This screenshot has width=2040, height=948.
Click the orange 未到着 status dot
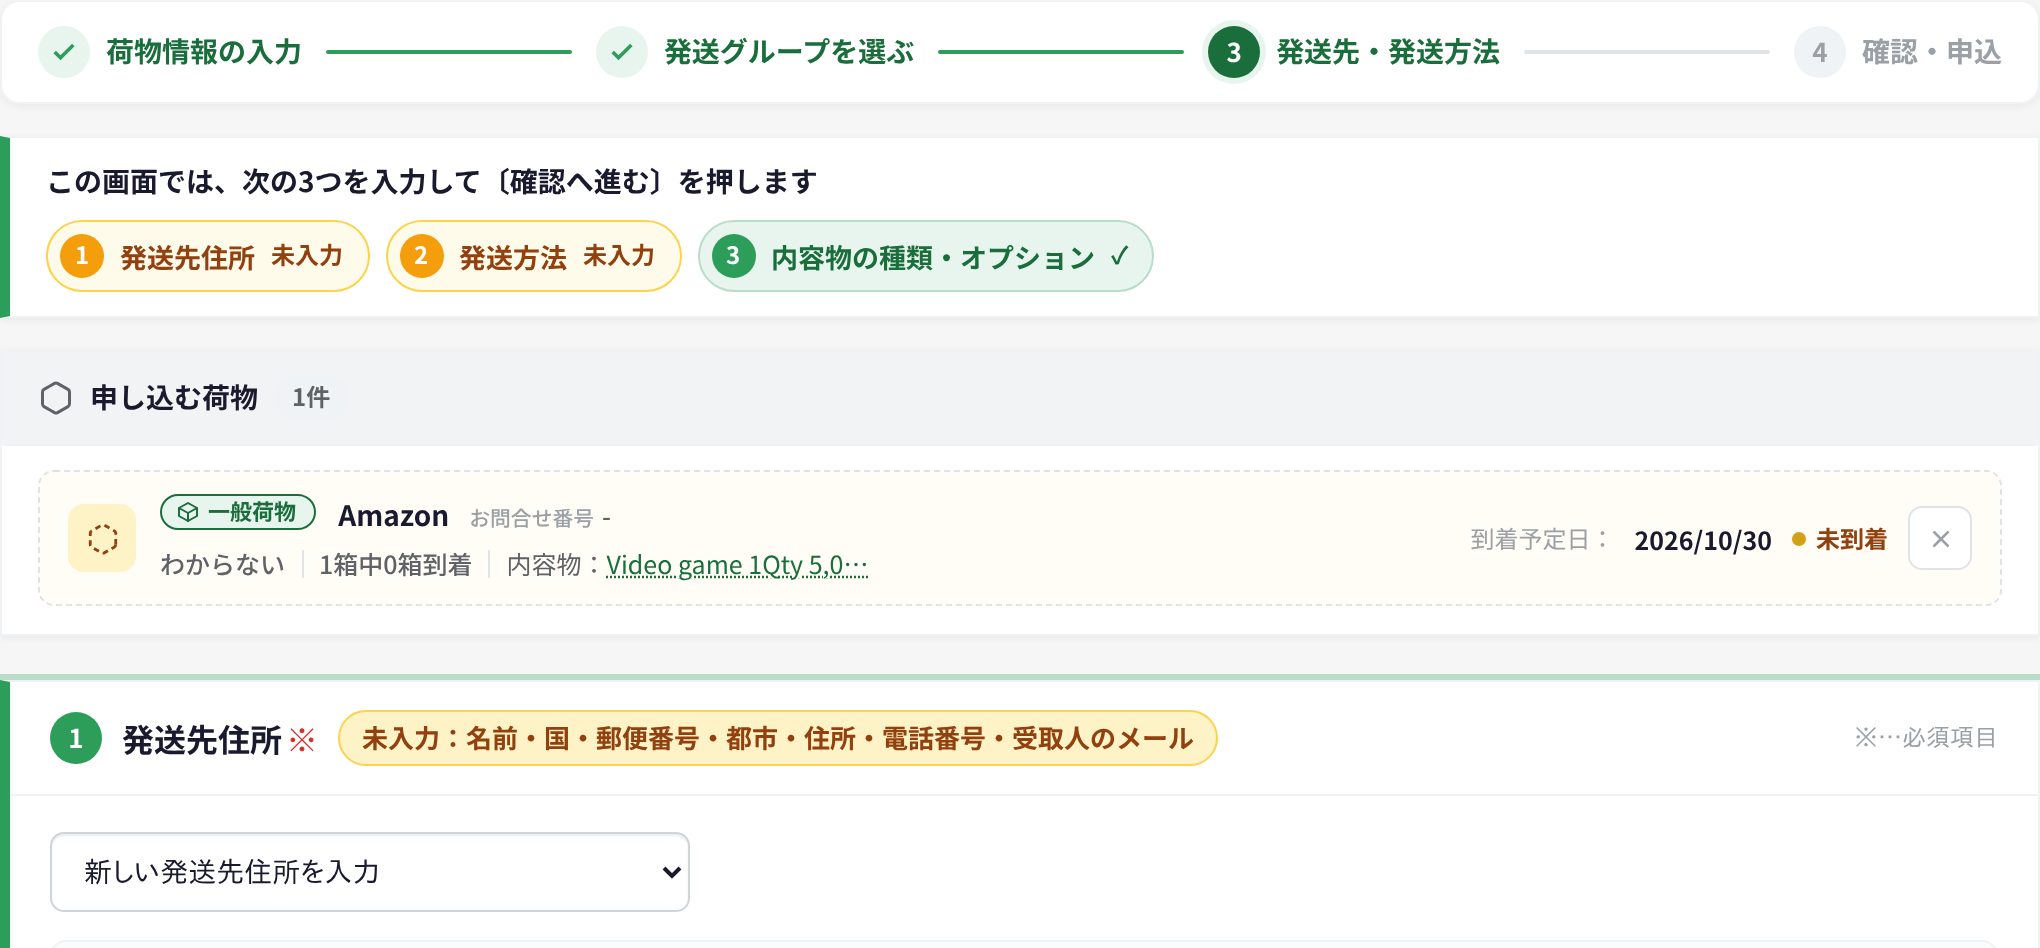tap(1799, 540)
